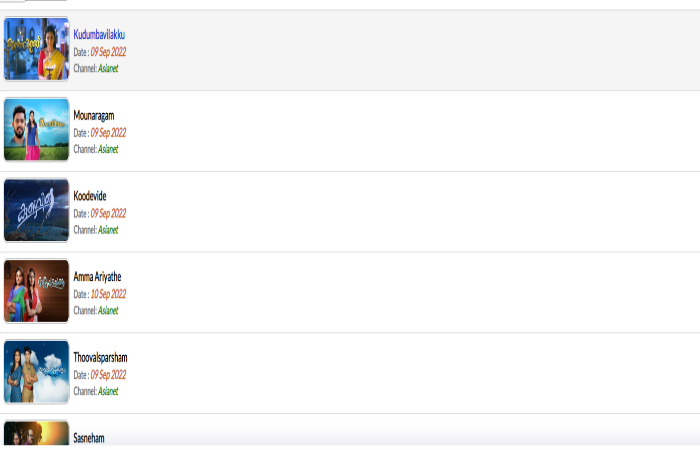Select the Mounaragam title

tap(94, 116)
